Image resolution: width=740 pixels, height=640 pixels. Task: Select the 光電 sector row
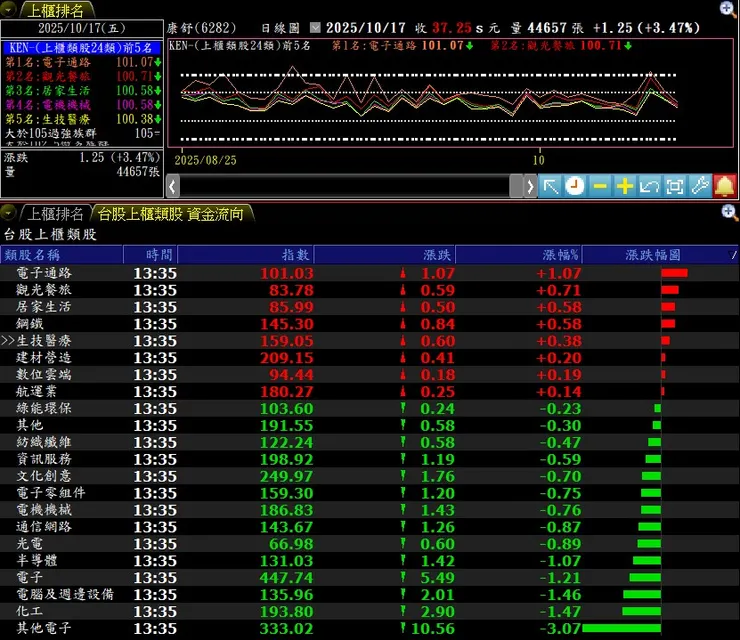pyautogui.click(x=370, y=544)
